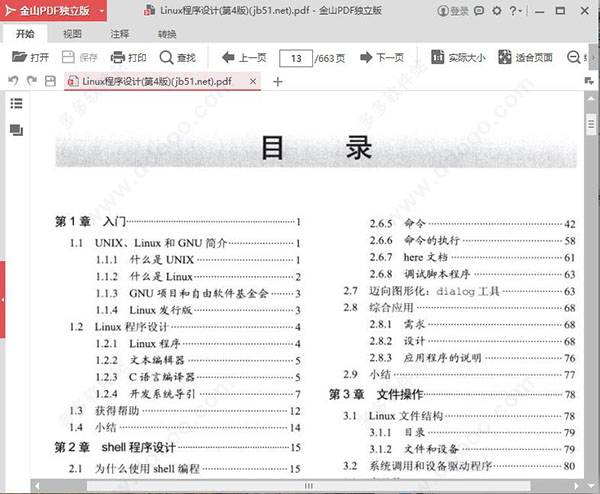Click the vertical scrollbar thumb
The height and width of the screenshot is (494, 600).
591,124
